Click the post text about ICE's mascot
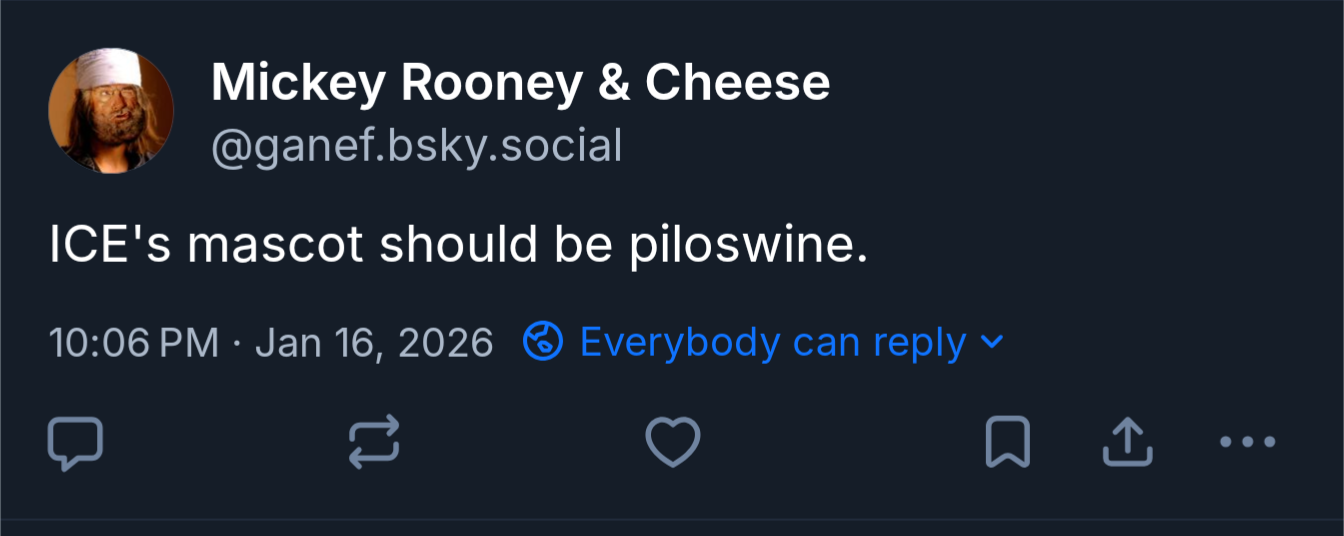Viewport: 1344px width, 536px height. pyautogui.click(x=458, y=246)
